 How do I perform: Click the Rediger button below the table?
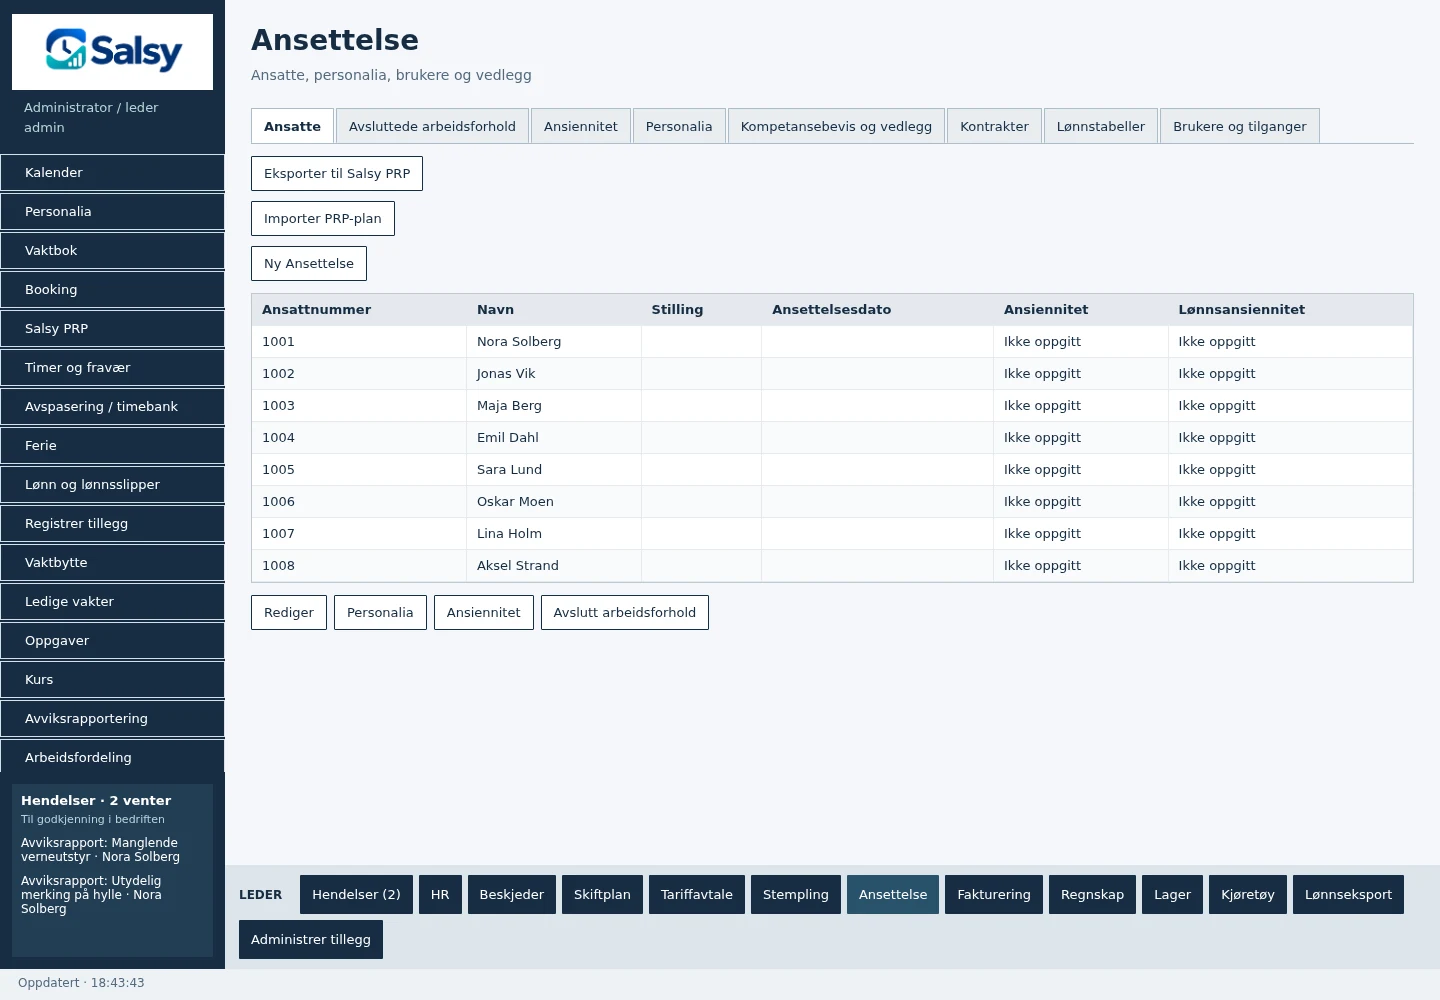tap(289, 612)
